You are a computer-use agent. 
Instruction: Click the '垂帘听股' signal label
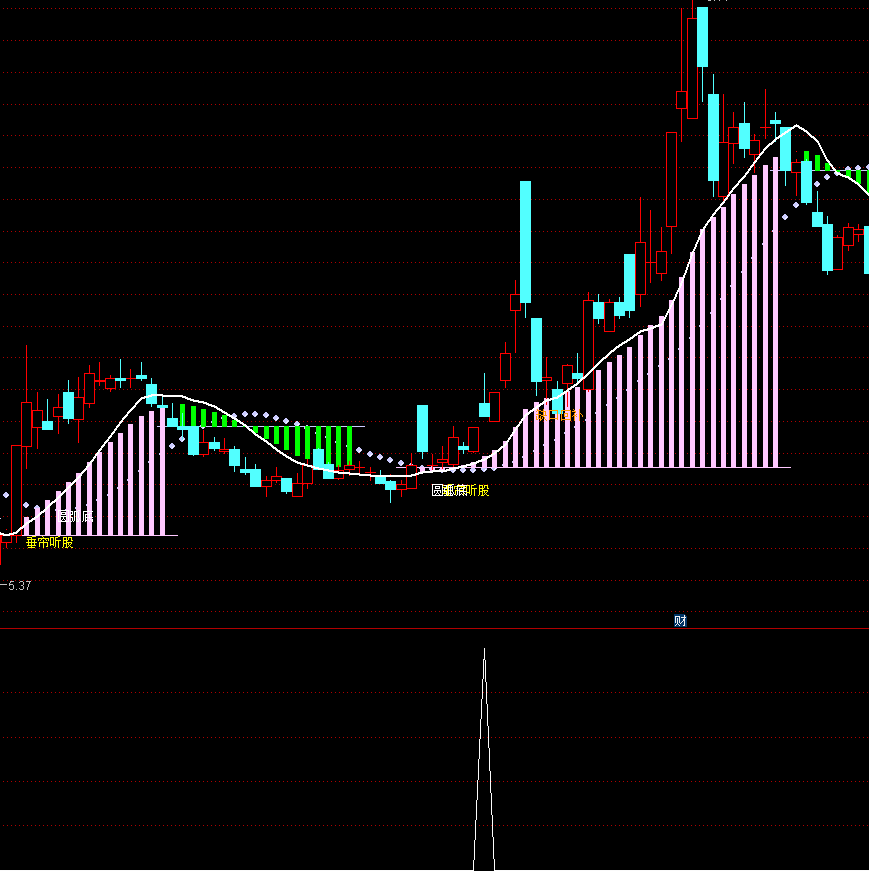coord(49,541)
